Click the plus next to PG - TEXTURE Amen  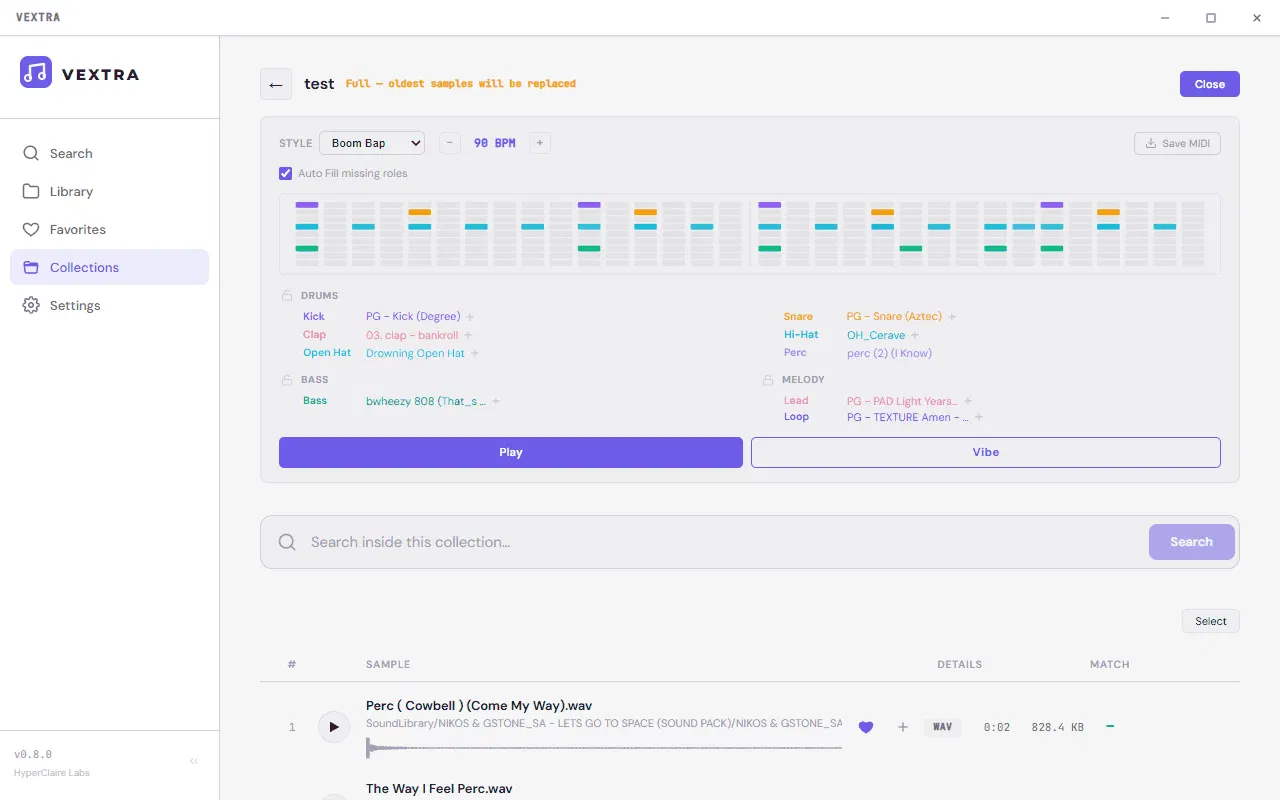coord(979,417)
